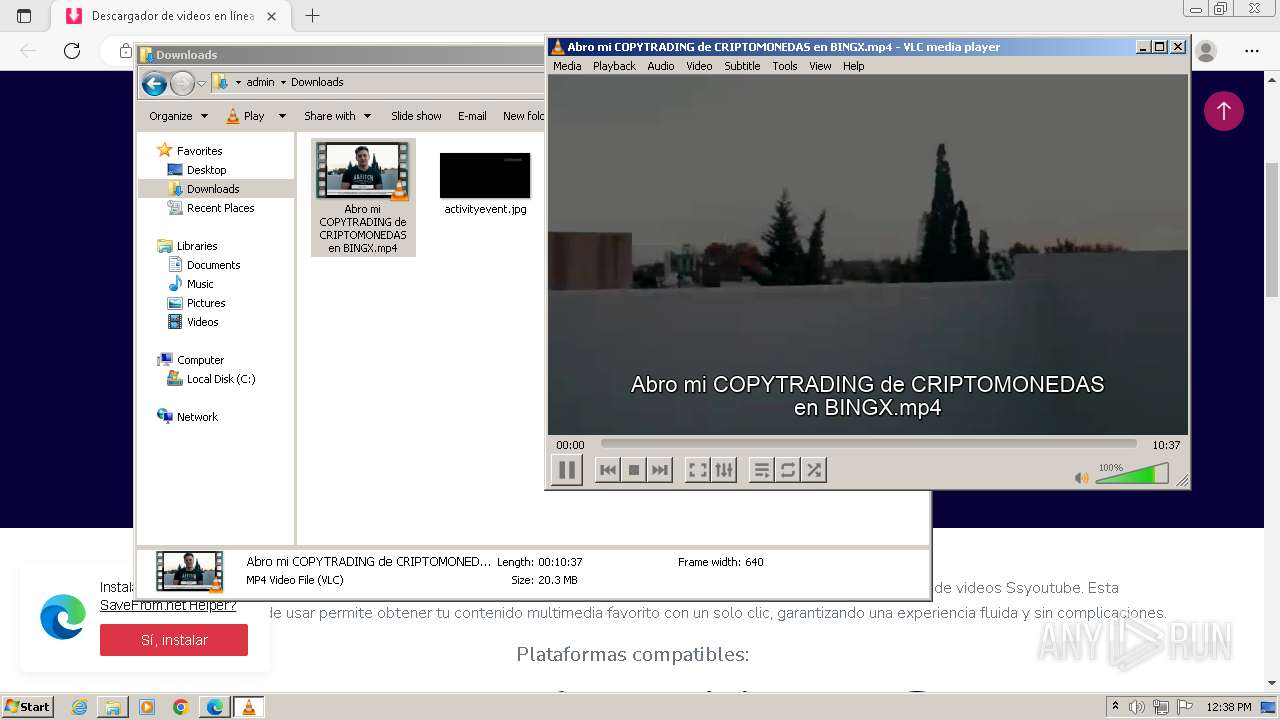The image size is (1280, 720).
Task: Open VLC Playback menu
Action: [614, 66]
